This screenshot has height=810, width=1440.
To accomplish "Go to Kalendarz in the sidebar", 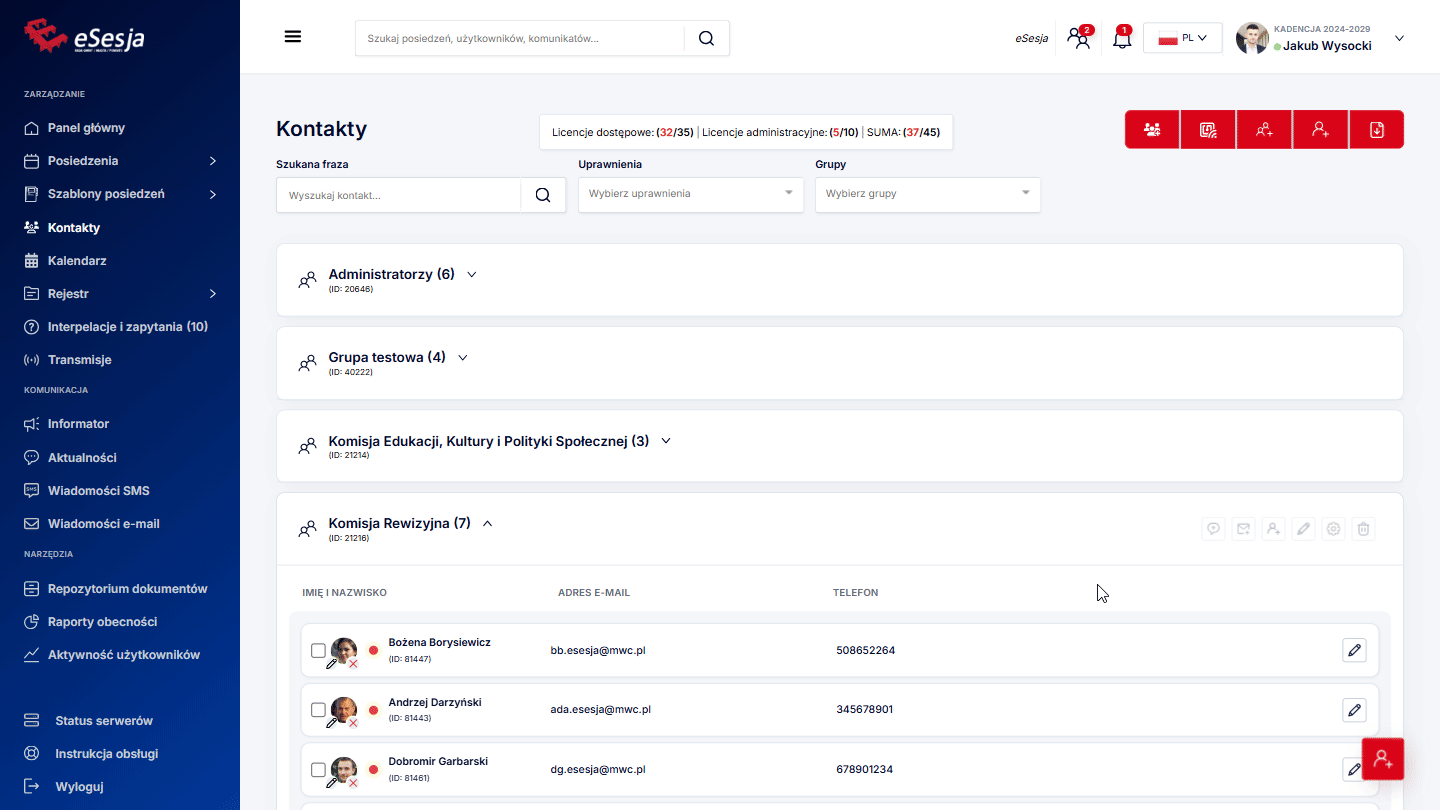I will click(x=77, y=261).
